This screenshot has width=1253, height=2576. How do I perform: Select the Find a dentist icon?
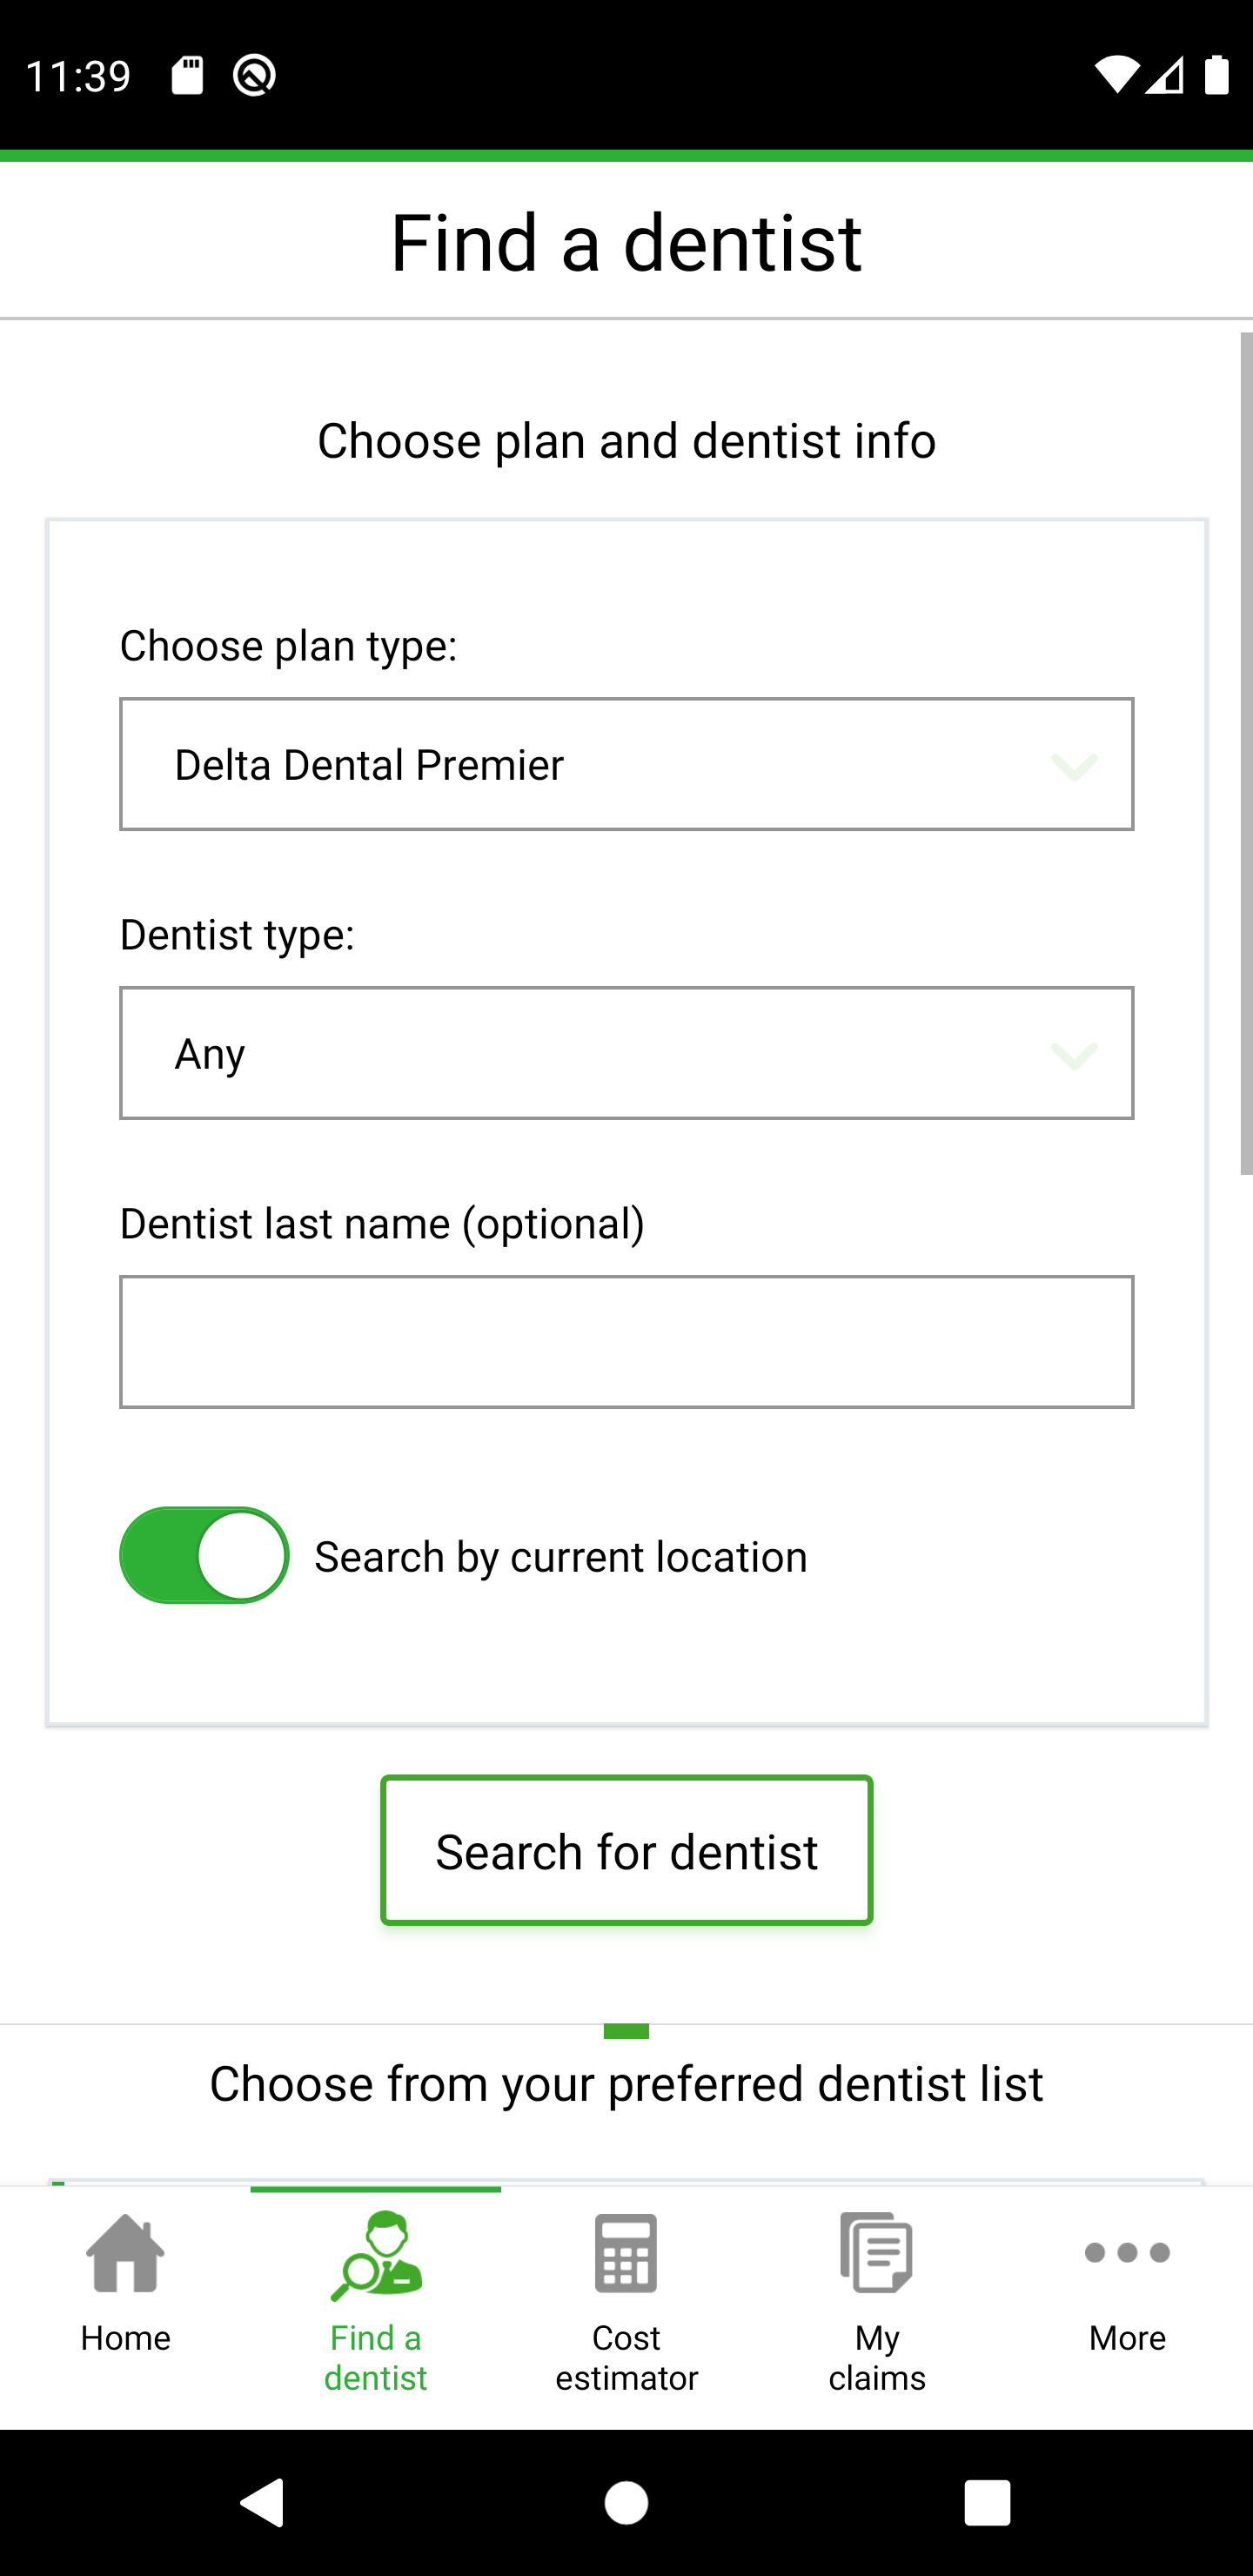[x=376, y=2255]
